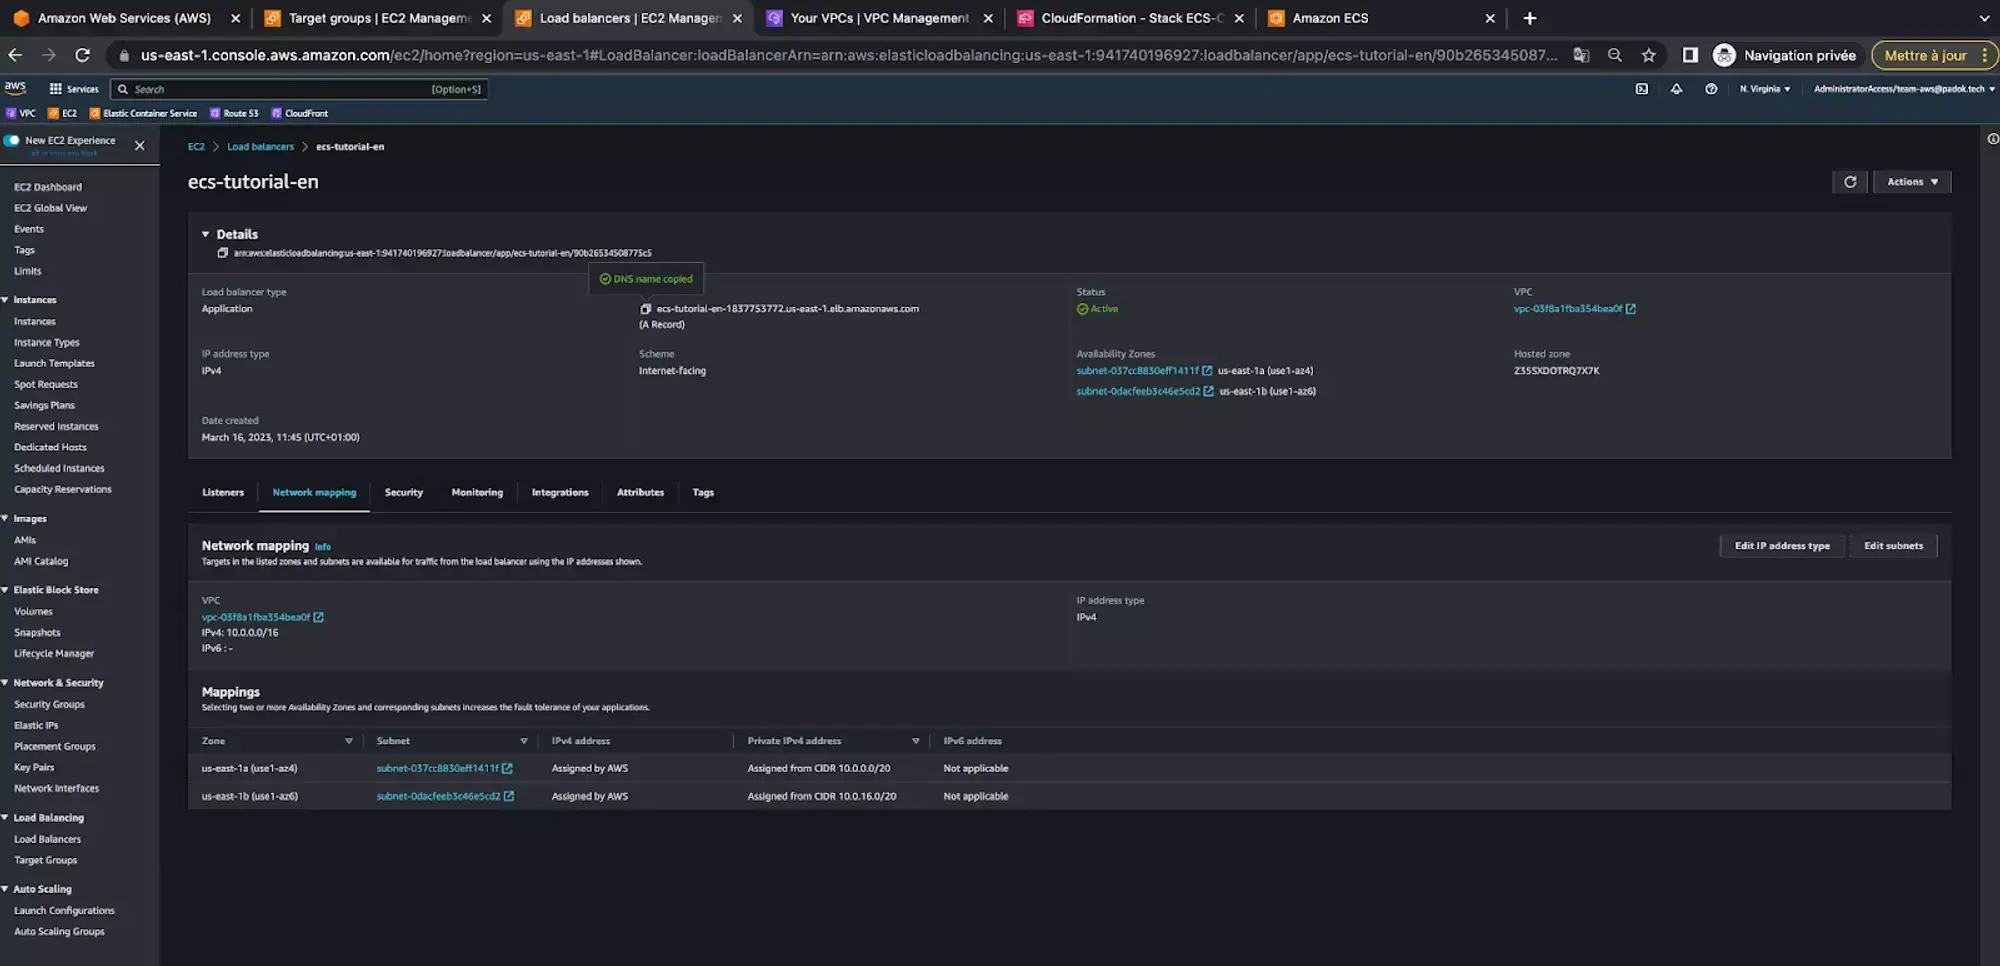Close the New EC2 Experience banner
Image resolution: width=2000 pixels, height=966 pixels.
tap(139, 146)
